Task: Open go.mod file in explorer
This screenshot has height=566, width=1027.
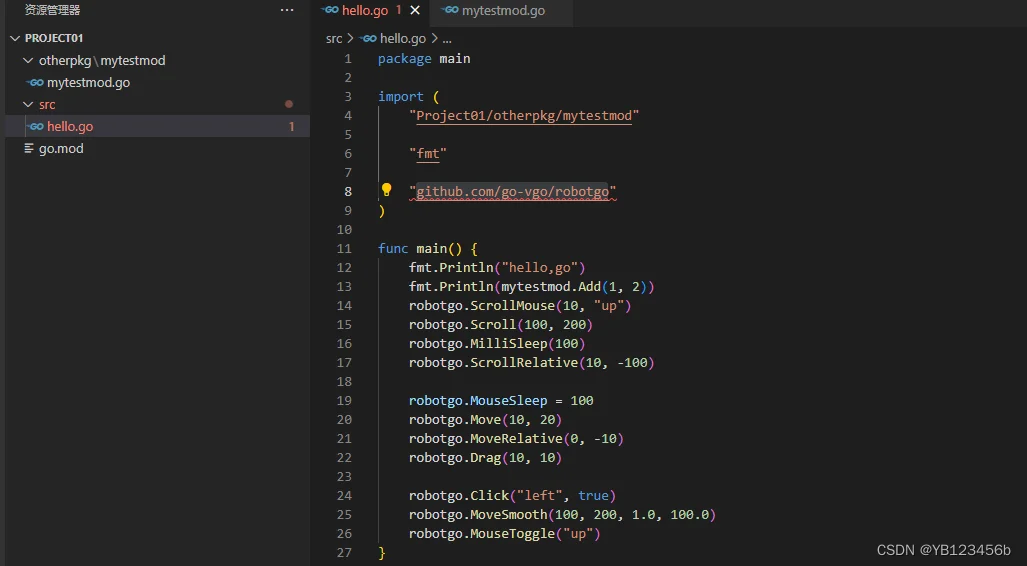Action: click(x=61, y=149)
